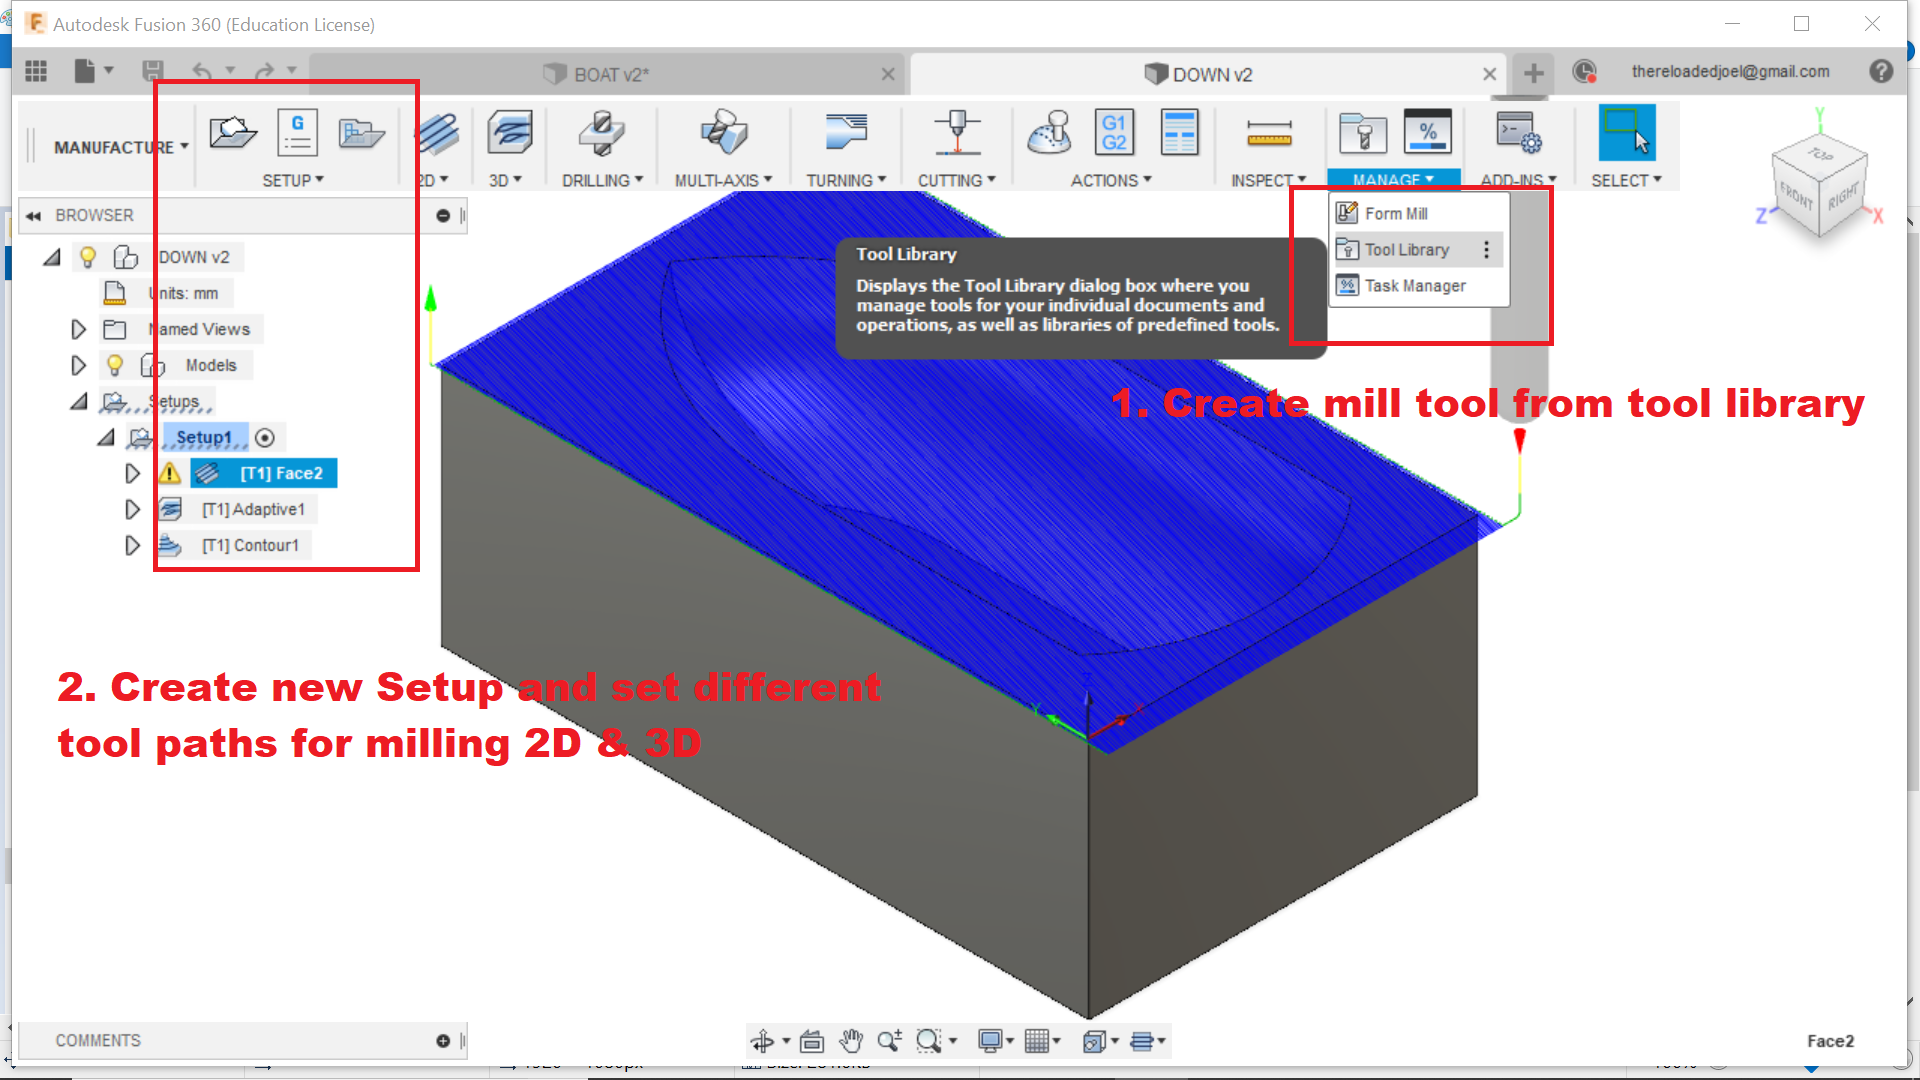The image size is (1920, 1080).
Task: Switch to the BOAT v2 document tab
Action: [610, 75]
